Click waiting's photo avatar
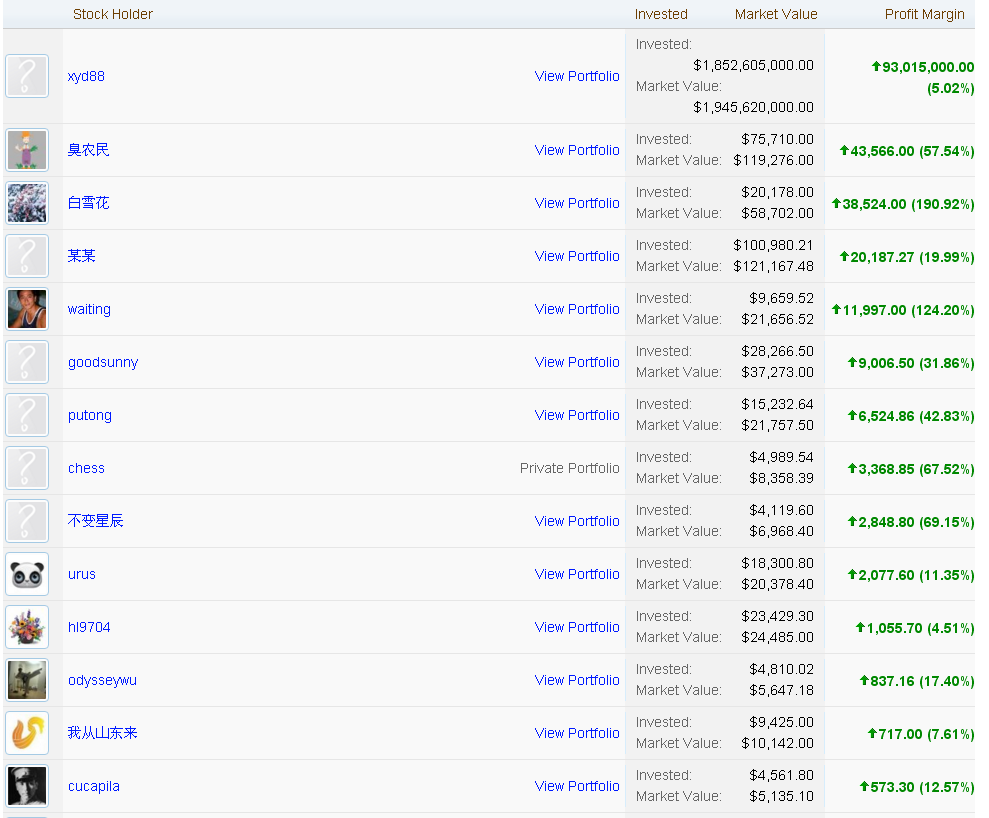This screenshot has width=989, height=818. coord(27,309)
